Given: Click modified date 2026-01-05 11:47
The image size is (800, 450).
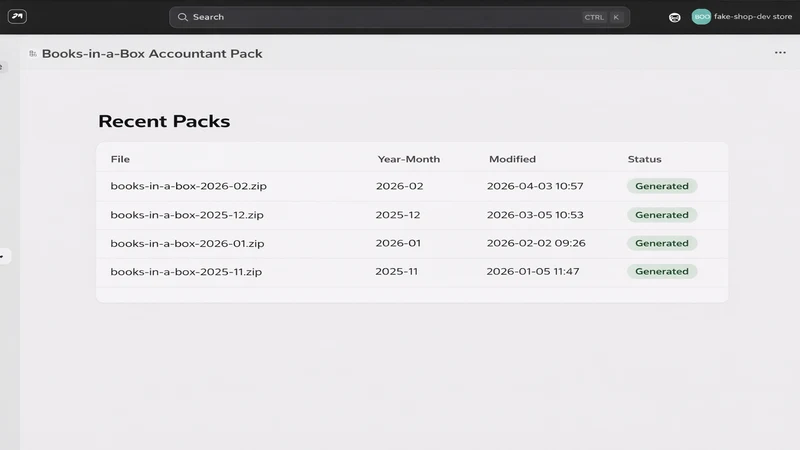Looking at the screenshot, I should (x=533, y=271).
